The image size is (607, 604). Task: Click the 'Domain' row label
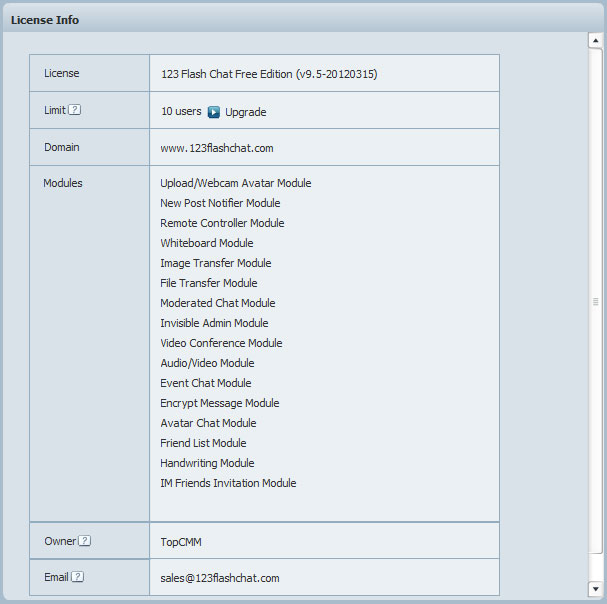pos(62,148)
